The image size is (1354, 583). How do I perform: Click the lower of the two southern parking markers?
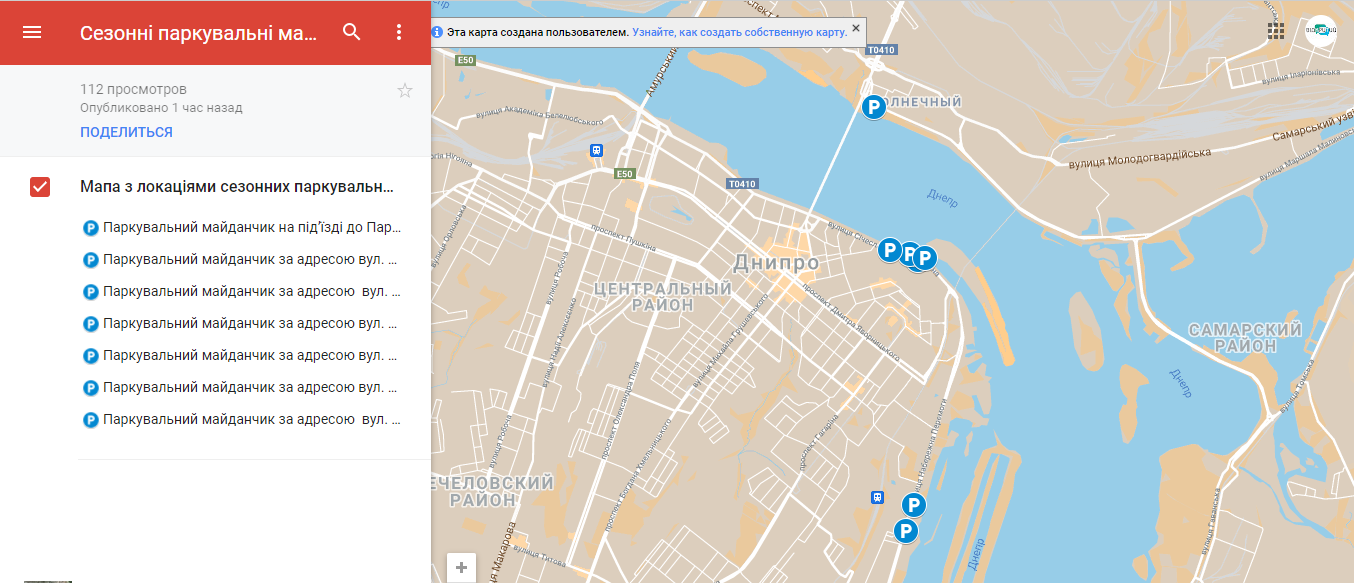point(905,531)
